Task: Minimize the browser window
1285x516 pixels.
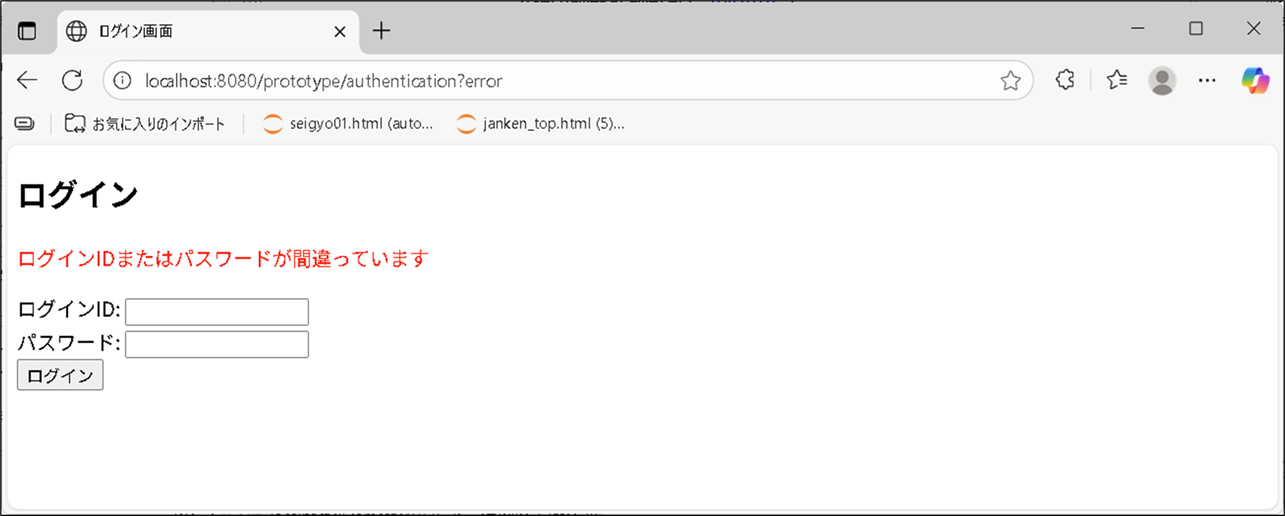Action: 1138,29
